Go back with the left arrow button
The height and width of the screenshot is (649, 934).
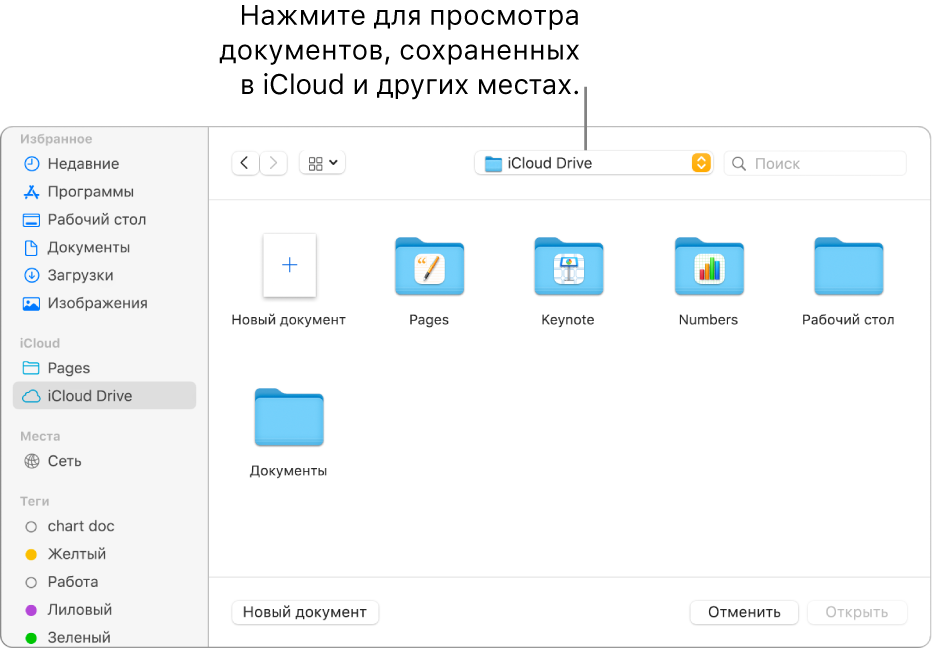[x=245, y=163]
